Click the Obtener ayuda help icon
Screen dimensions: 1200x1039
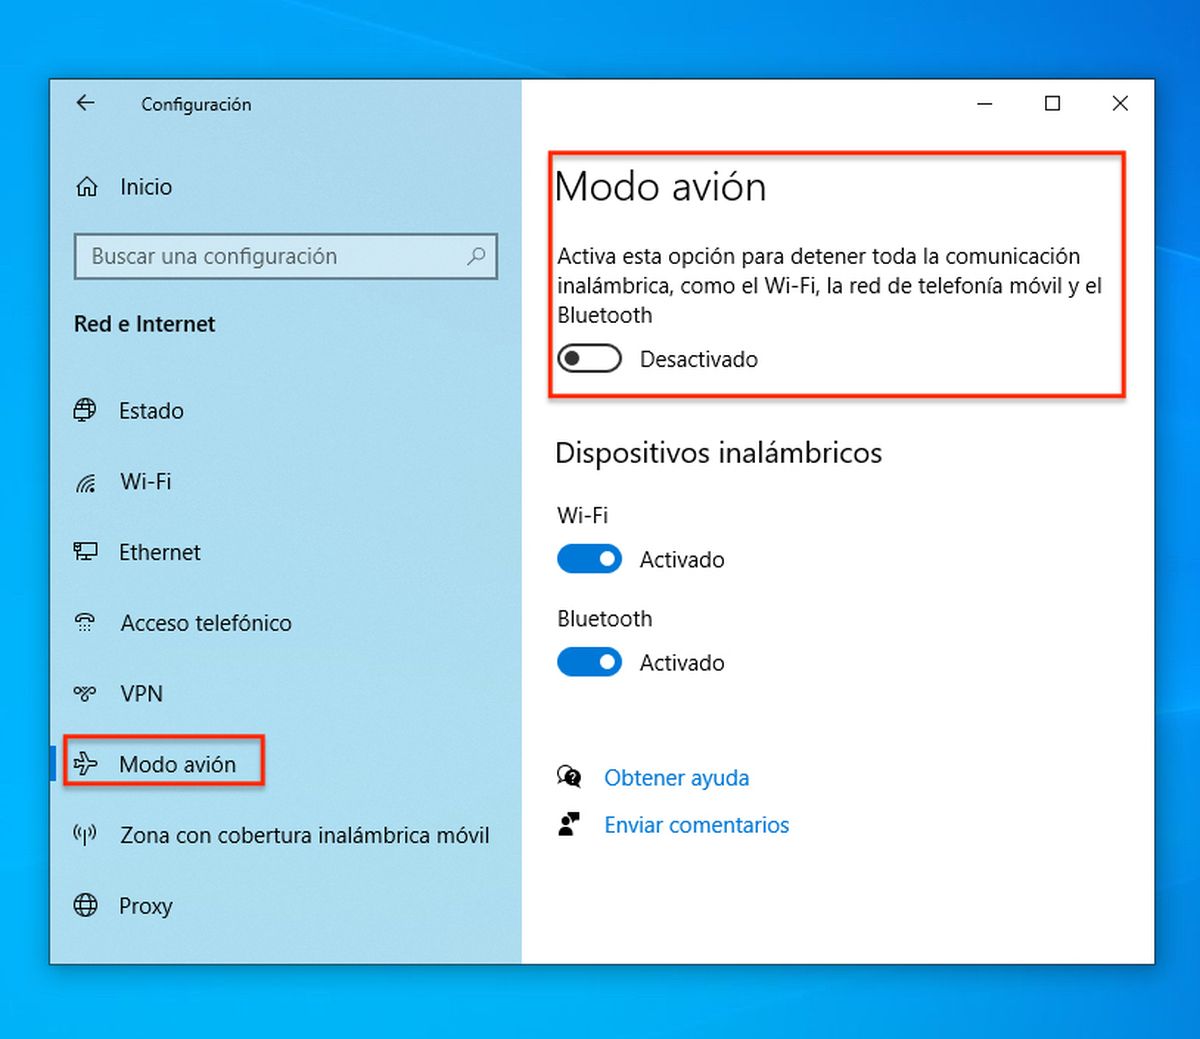(x=568, y=776)
